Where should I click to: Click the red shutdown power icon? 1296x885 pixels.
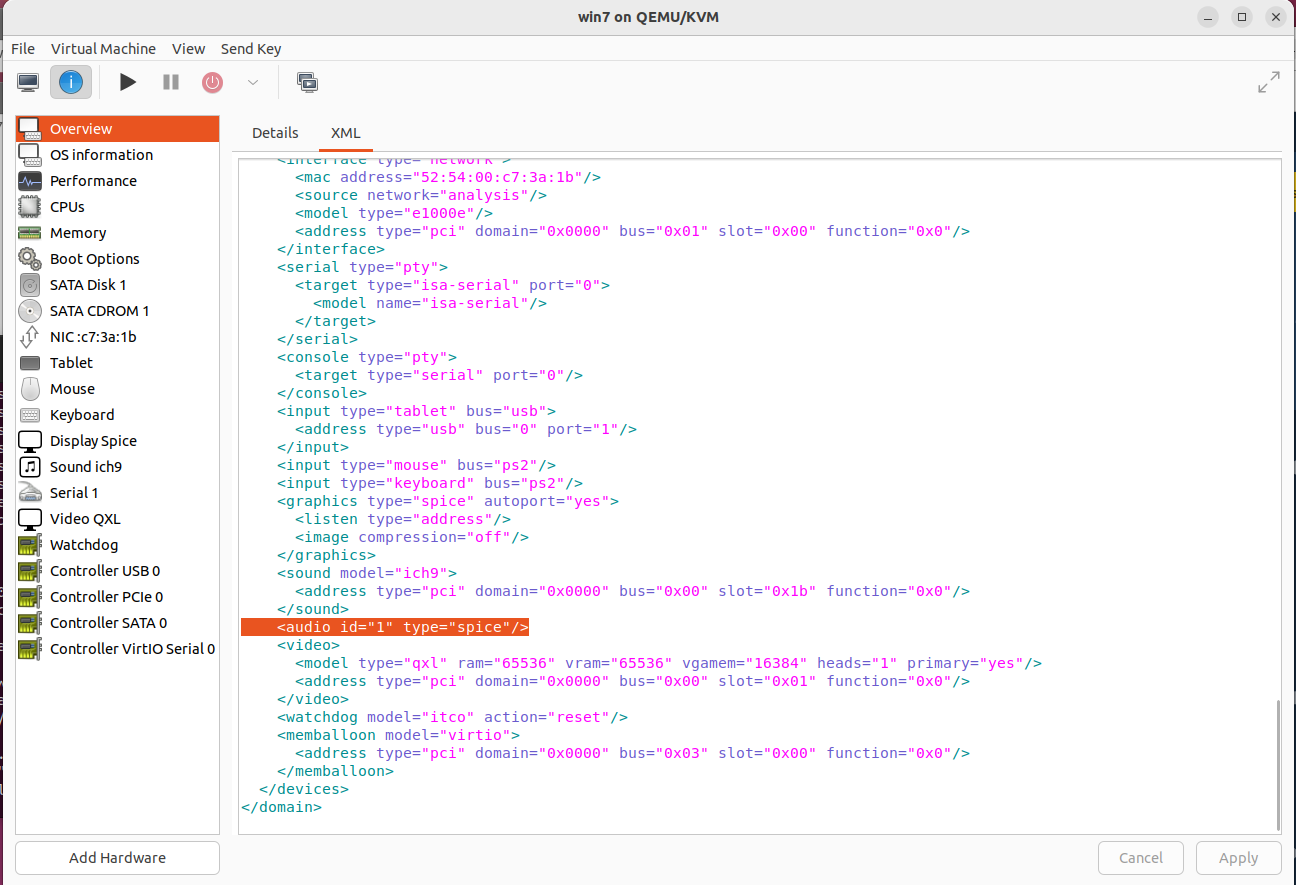click(x=212, y=82)
